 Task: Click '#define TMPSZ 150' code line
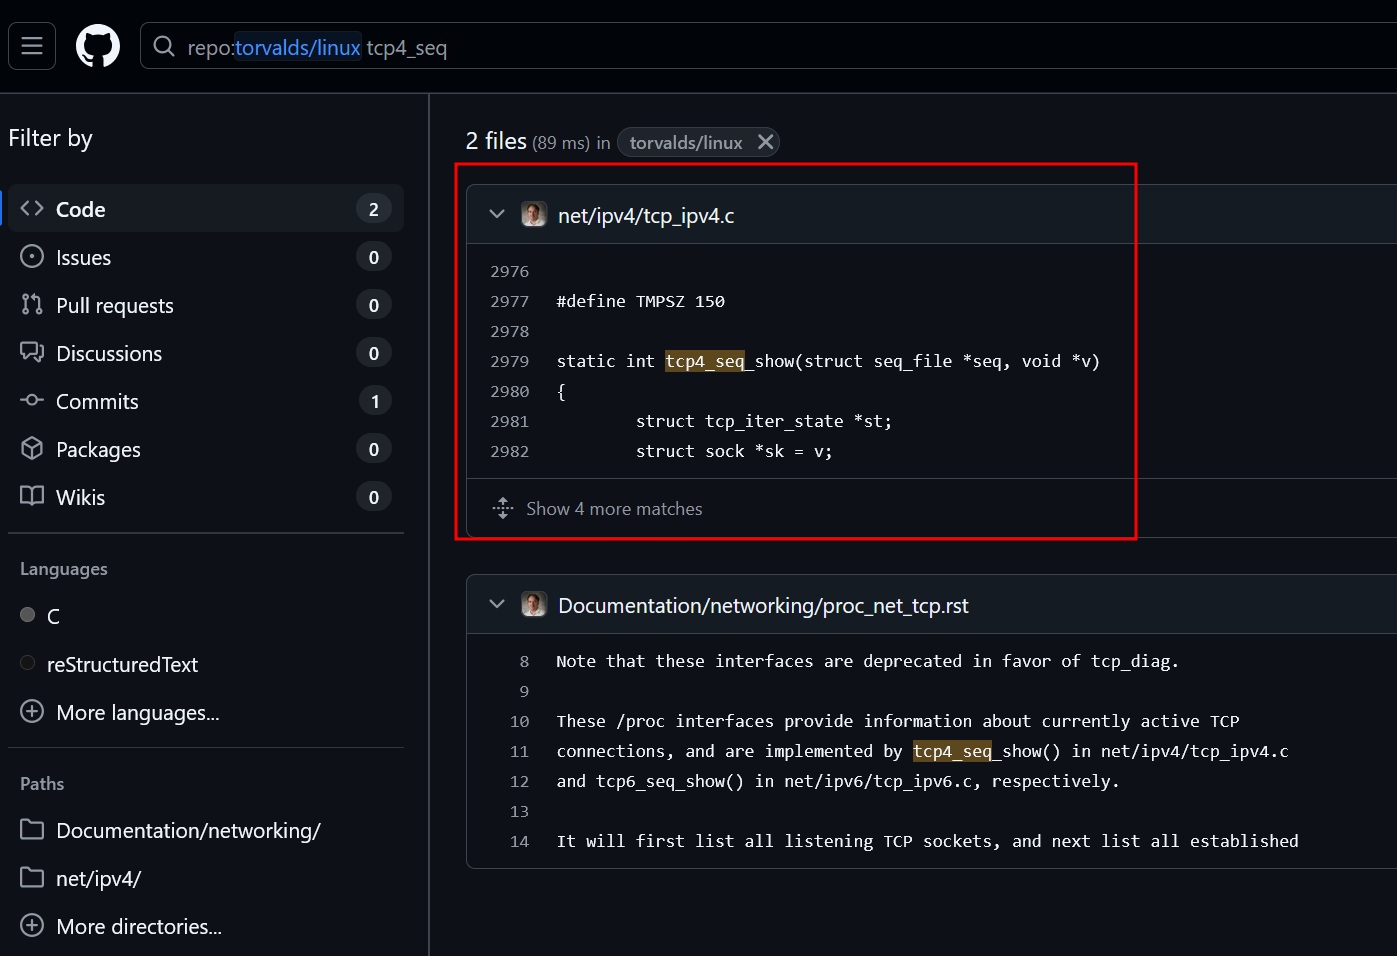[x=640, y=301]
